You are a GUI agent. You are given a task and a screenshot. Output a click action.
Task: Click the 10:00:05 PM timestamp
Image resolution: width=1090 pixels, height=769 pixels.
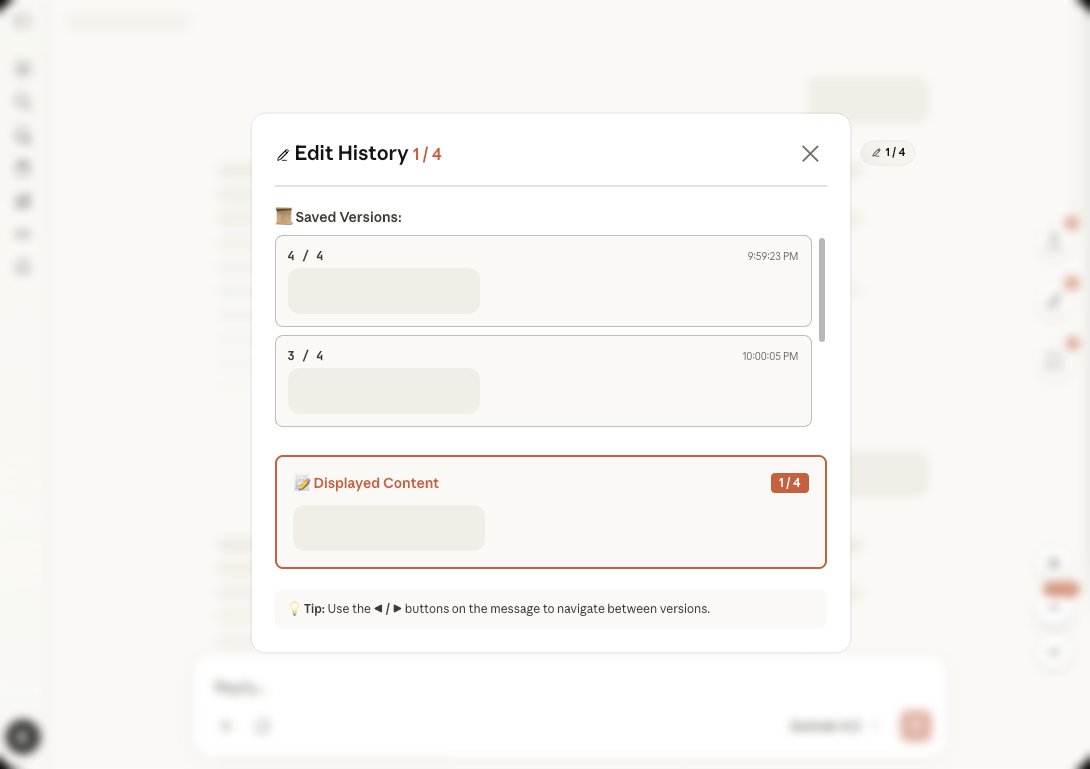pos(769,356)
